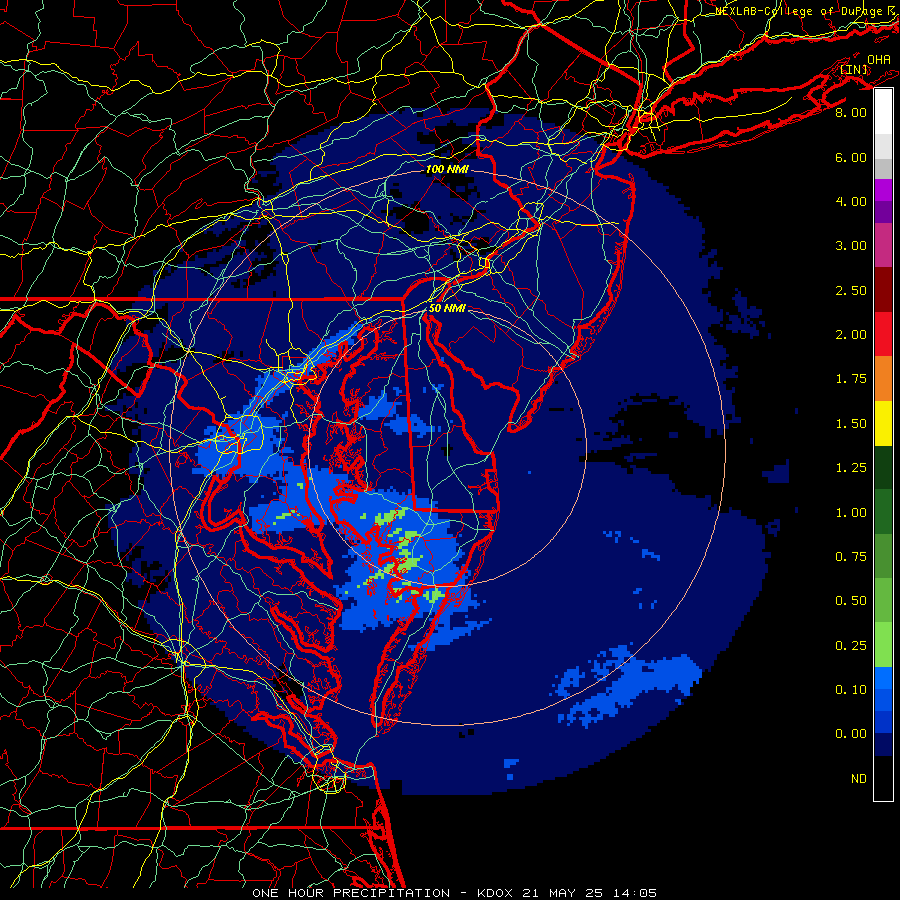Click the "ND" no-data legend label
The height and width of the screenshot is (900, 900).
(859, 779)
